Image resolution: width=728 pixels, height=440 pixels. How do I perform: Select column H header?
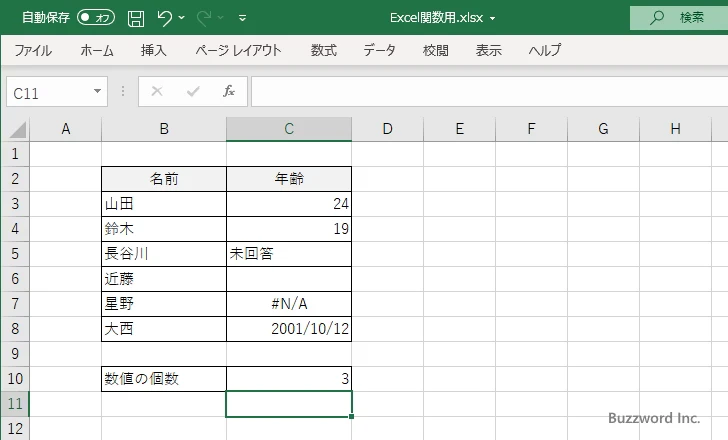click(676, 129)
